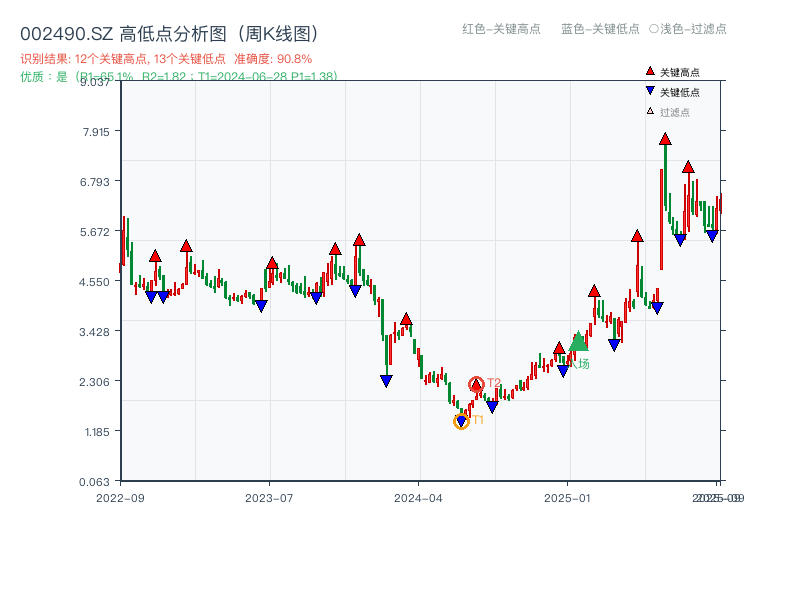800x600 pixels.
Task: Click the leftmost blue key-low triangle on chart
Action: tap(151, 297)
